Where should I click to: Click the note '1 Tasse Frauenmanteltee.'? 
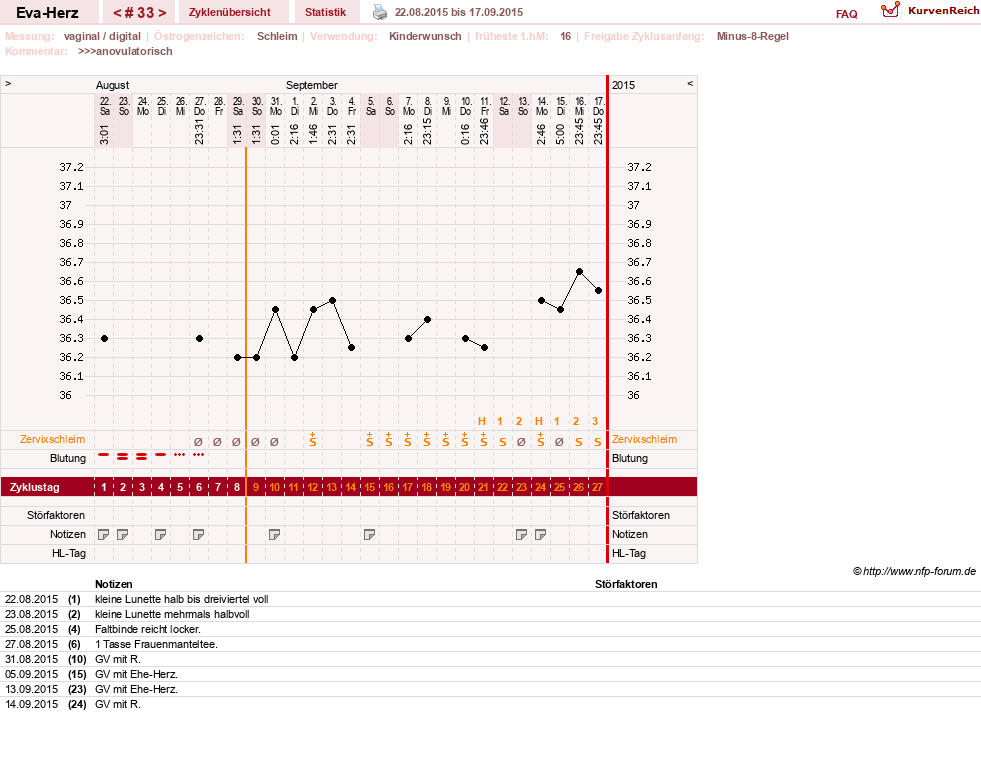[156, 644]
